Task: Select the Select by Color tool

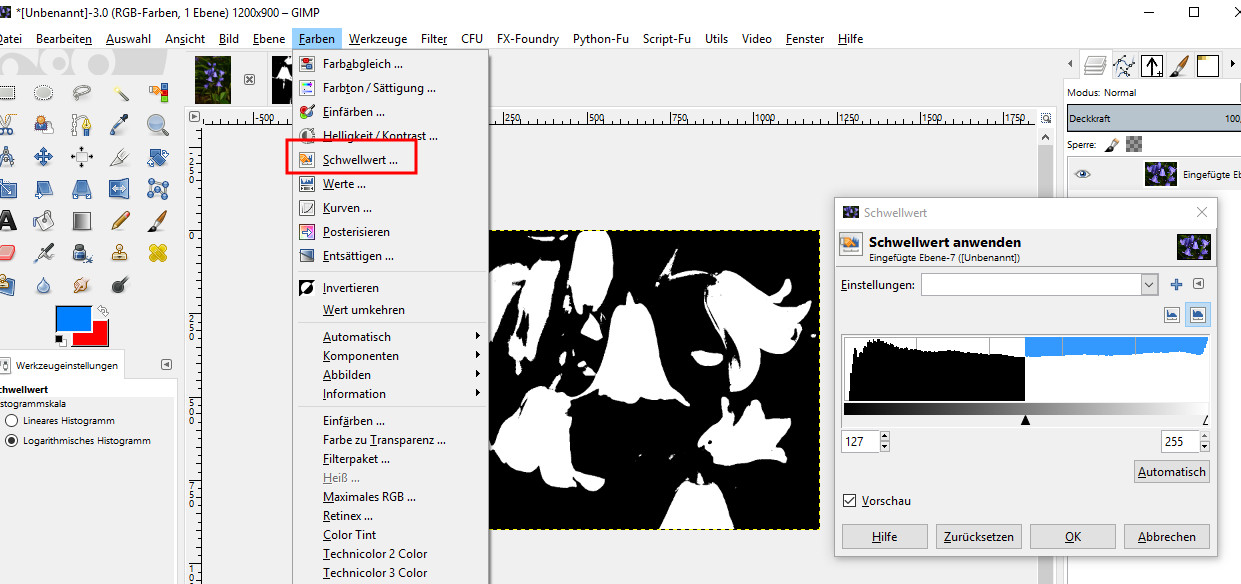Action: click(x=158, y=93)
